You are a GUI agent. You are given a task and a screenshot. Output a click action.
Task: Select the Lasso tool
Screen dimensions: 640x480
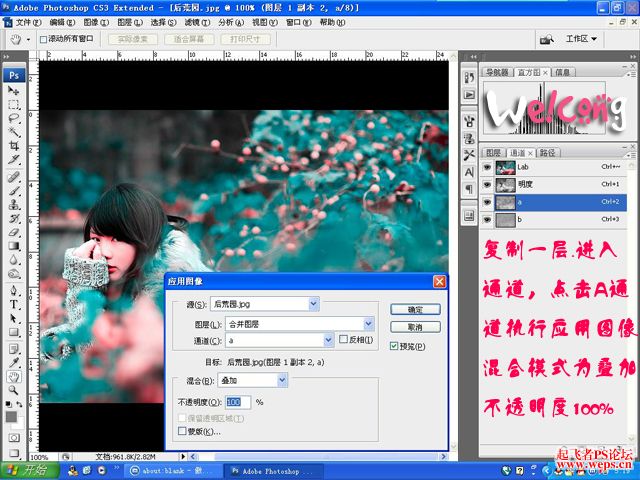[x=14, y=118]
